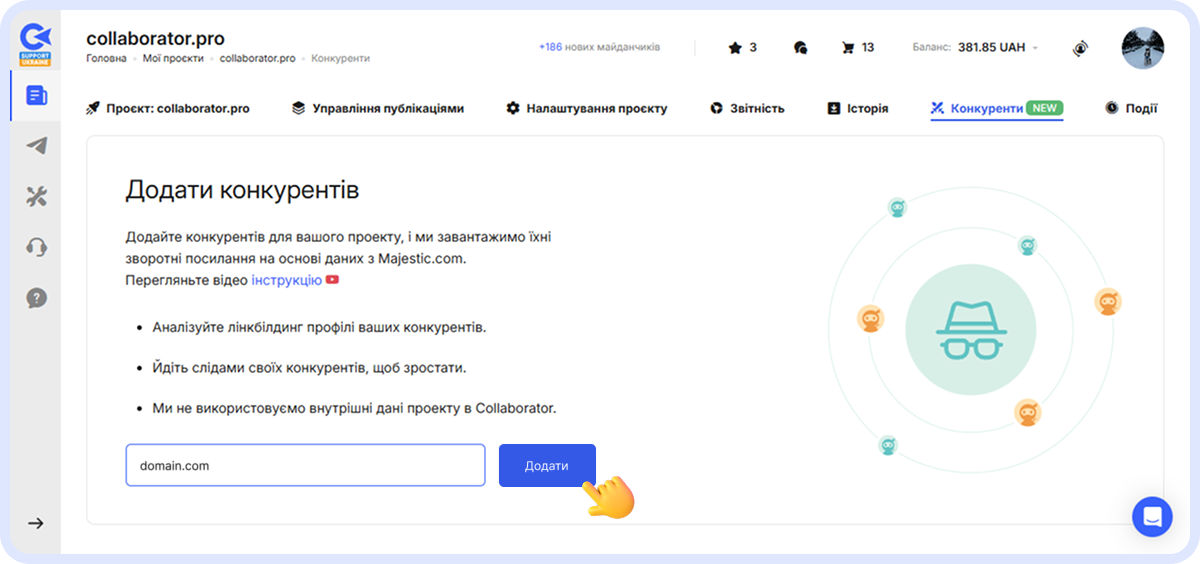Open the help question mark sidebar icon
The width and height of the screenshot is (1200, 564).
tap(36, 297)
